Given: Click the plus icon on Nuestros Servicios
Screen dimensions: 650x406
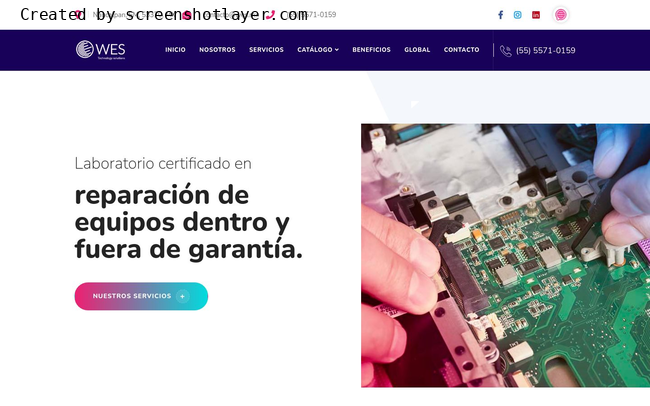Looking at the screenshot, I should pos(182,296).
